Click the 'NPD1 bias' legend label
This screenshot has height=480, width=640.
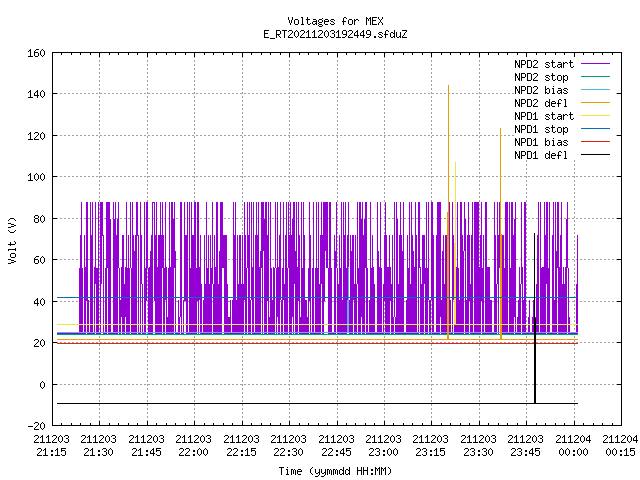pyautogui.click(x=541, y=142)
